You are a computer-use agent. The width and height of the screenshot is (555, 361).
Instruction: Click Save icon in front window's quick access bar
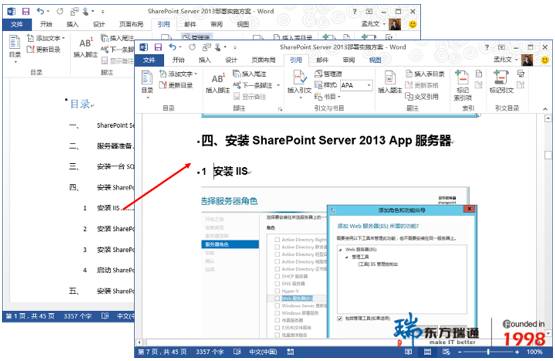coord(158,47)
